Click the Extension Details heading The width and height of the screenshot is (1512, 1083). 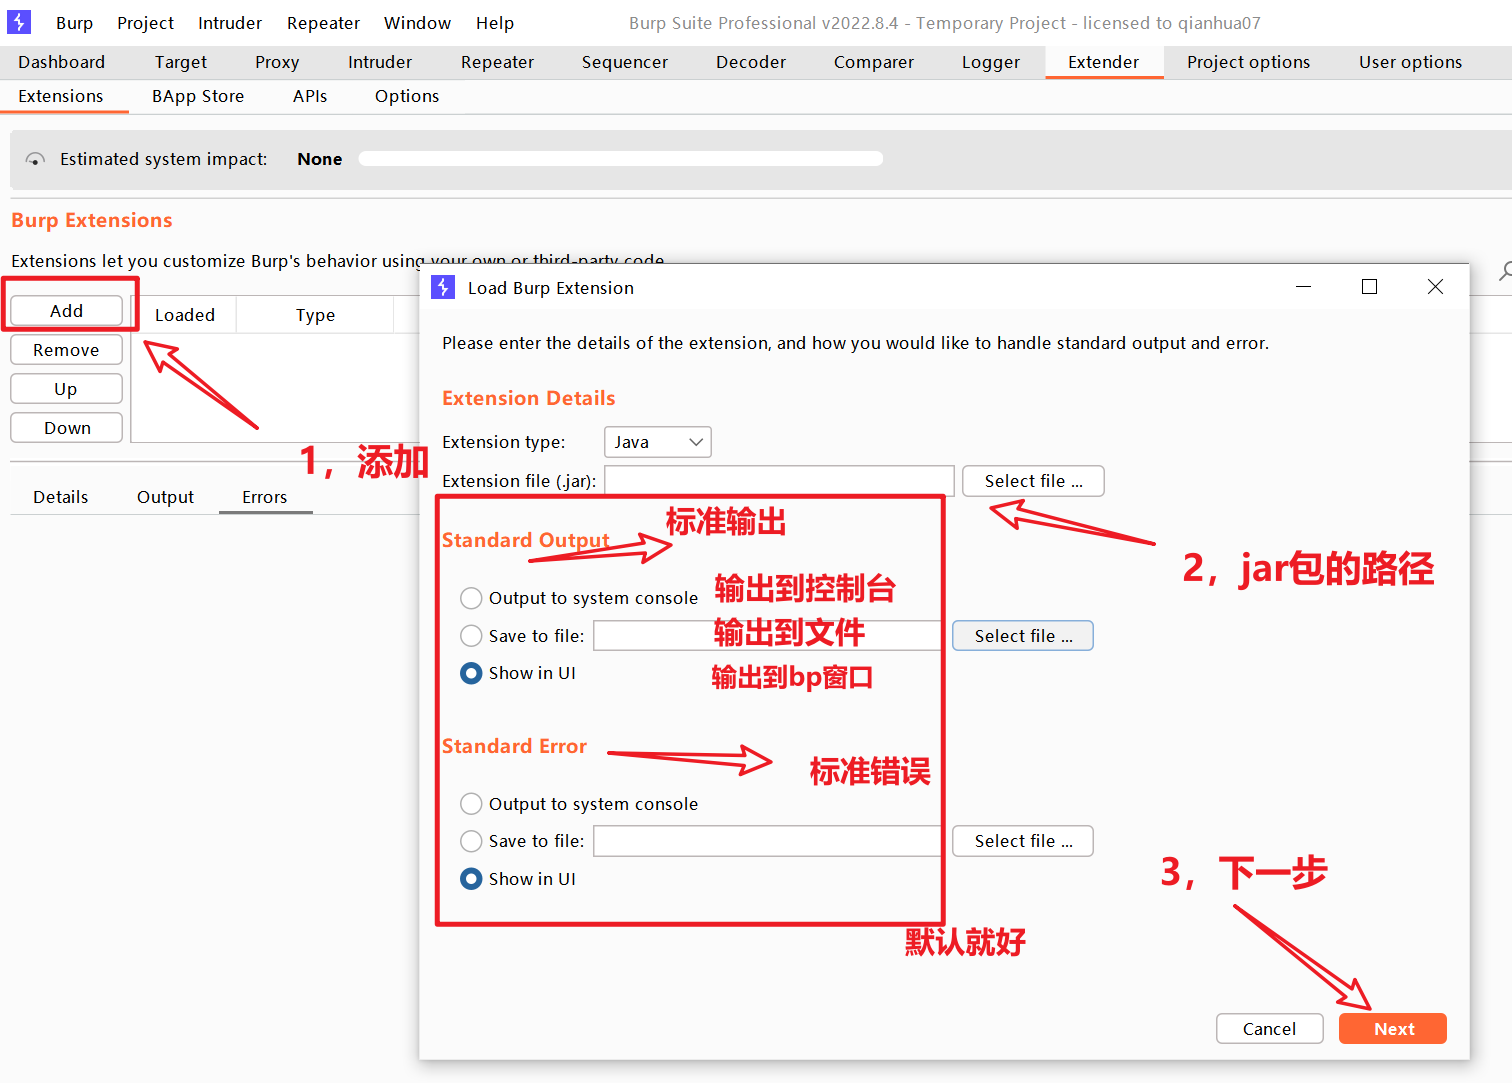(529, 398)
